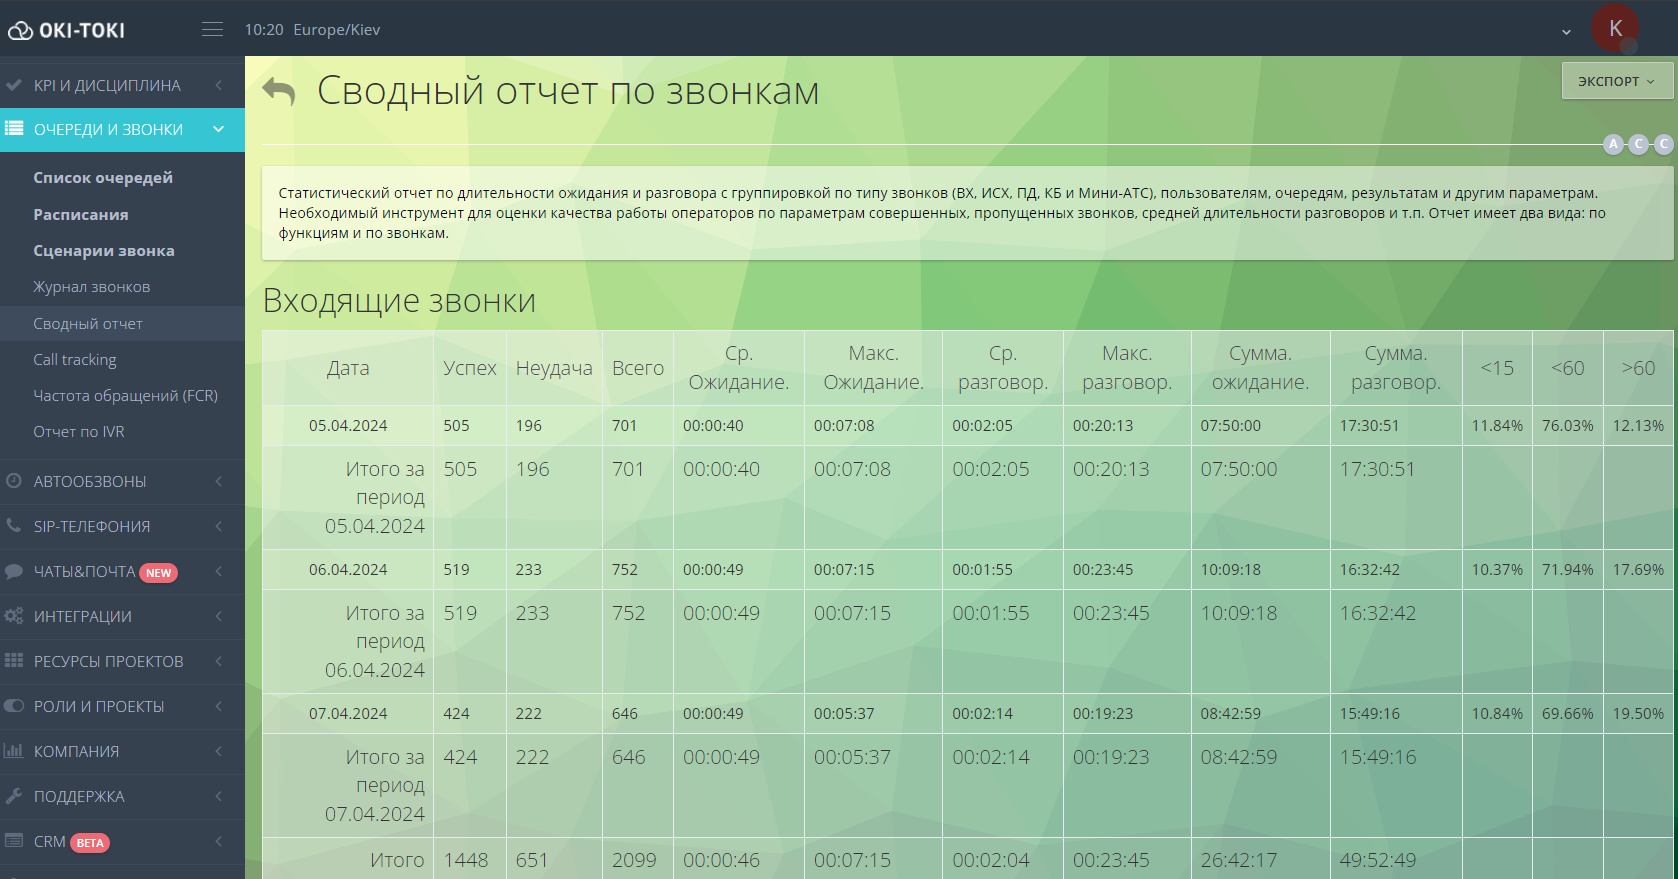Click the wrench icon for Поддержка
Image resolution: width=1678 pixels, height=879 pixels.
[x=14, y=796]
